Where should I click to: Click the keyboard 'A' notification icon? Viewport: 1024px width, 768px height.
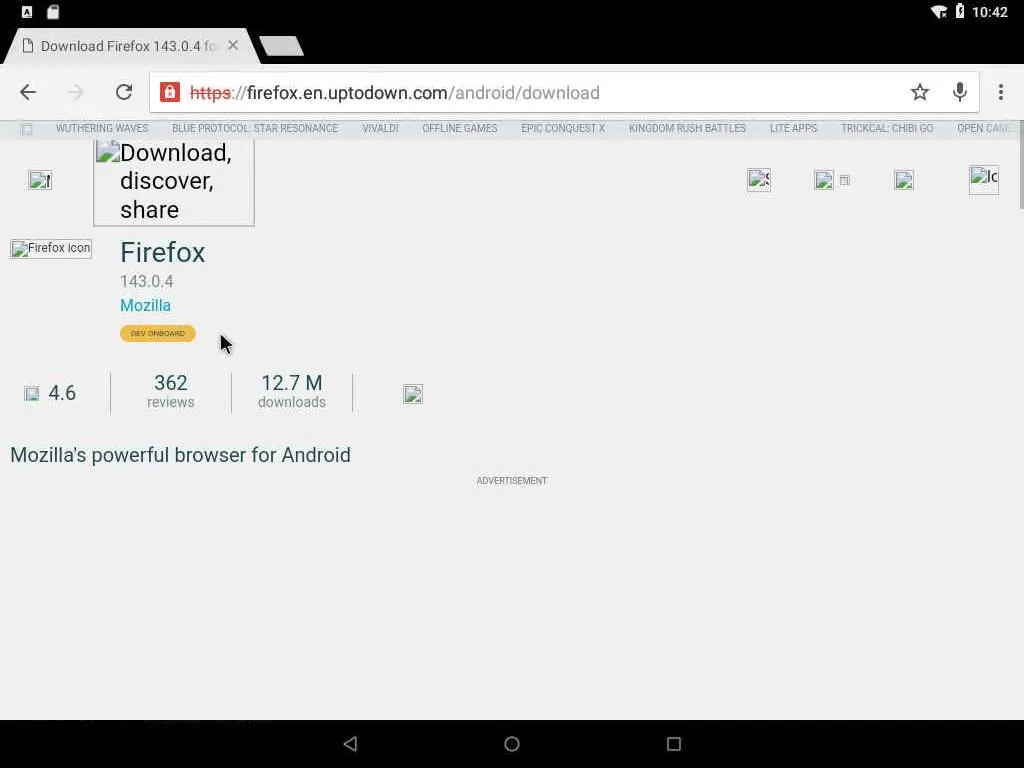click(x=27, y=11)
